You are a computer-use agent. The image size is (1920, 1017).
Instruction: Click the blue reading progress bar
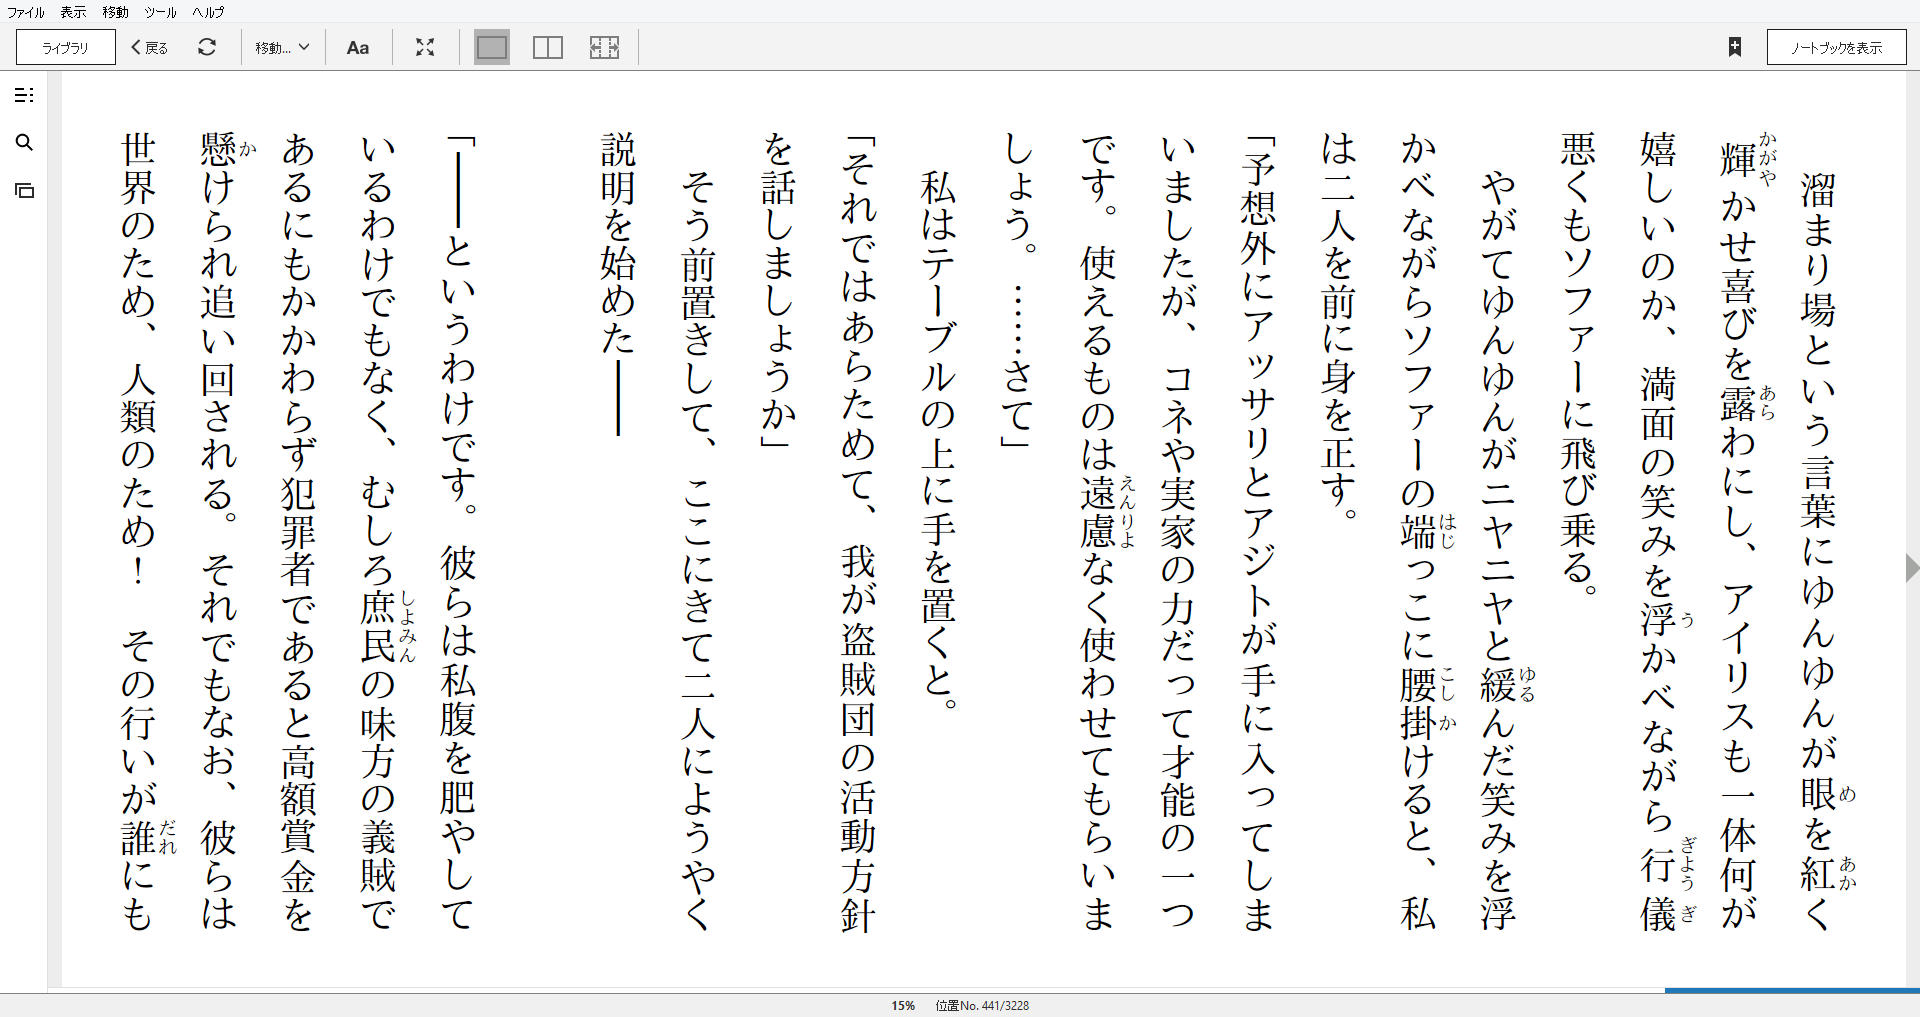pos(1792,991)
